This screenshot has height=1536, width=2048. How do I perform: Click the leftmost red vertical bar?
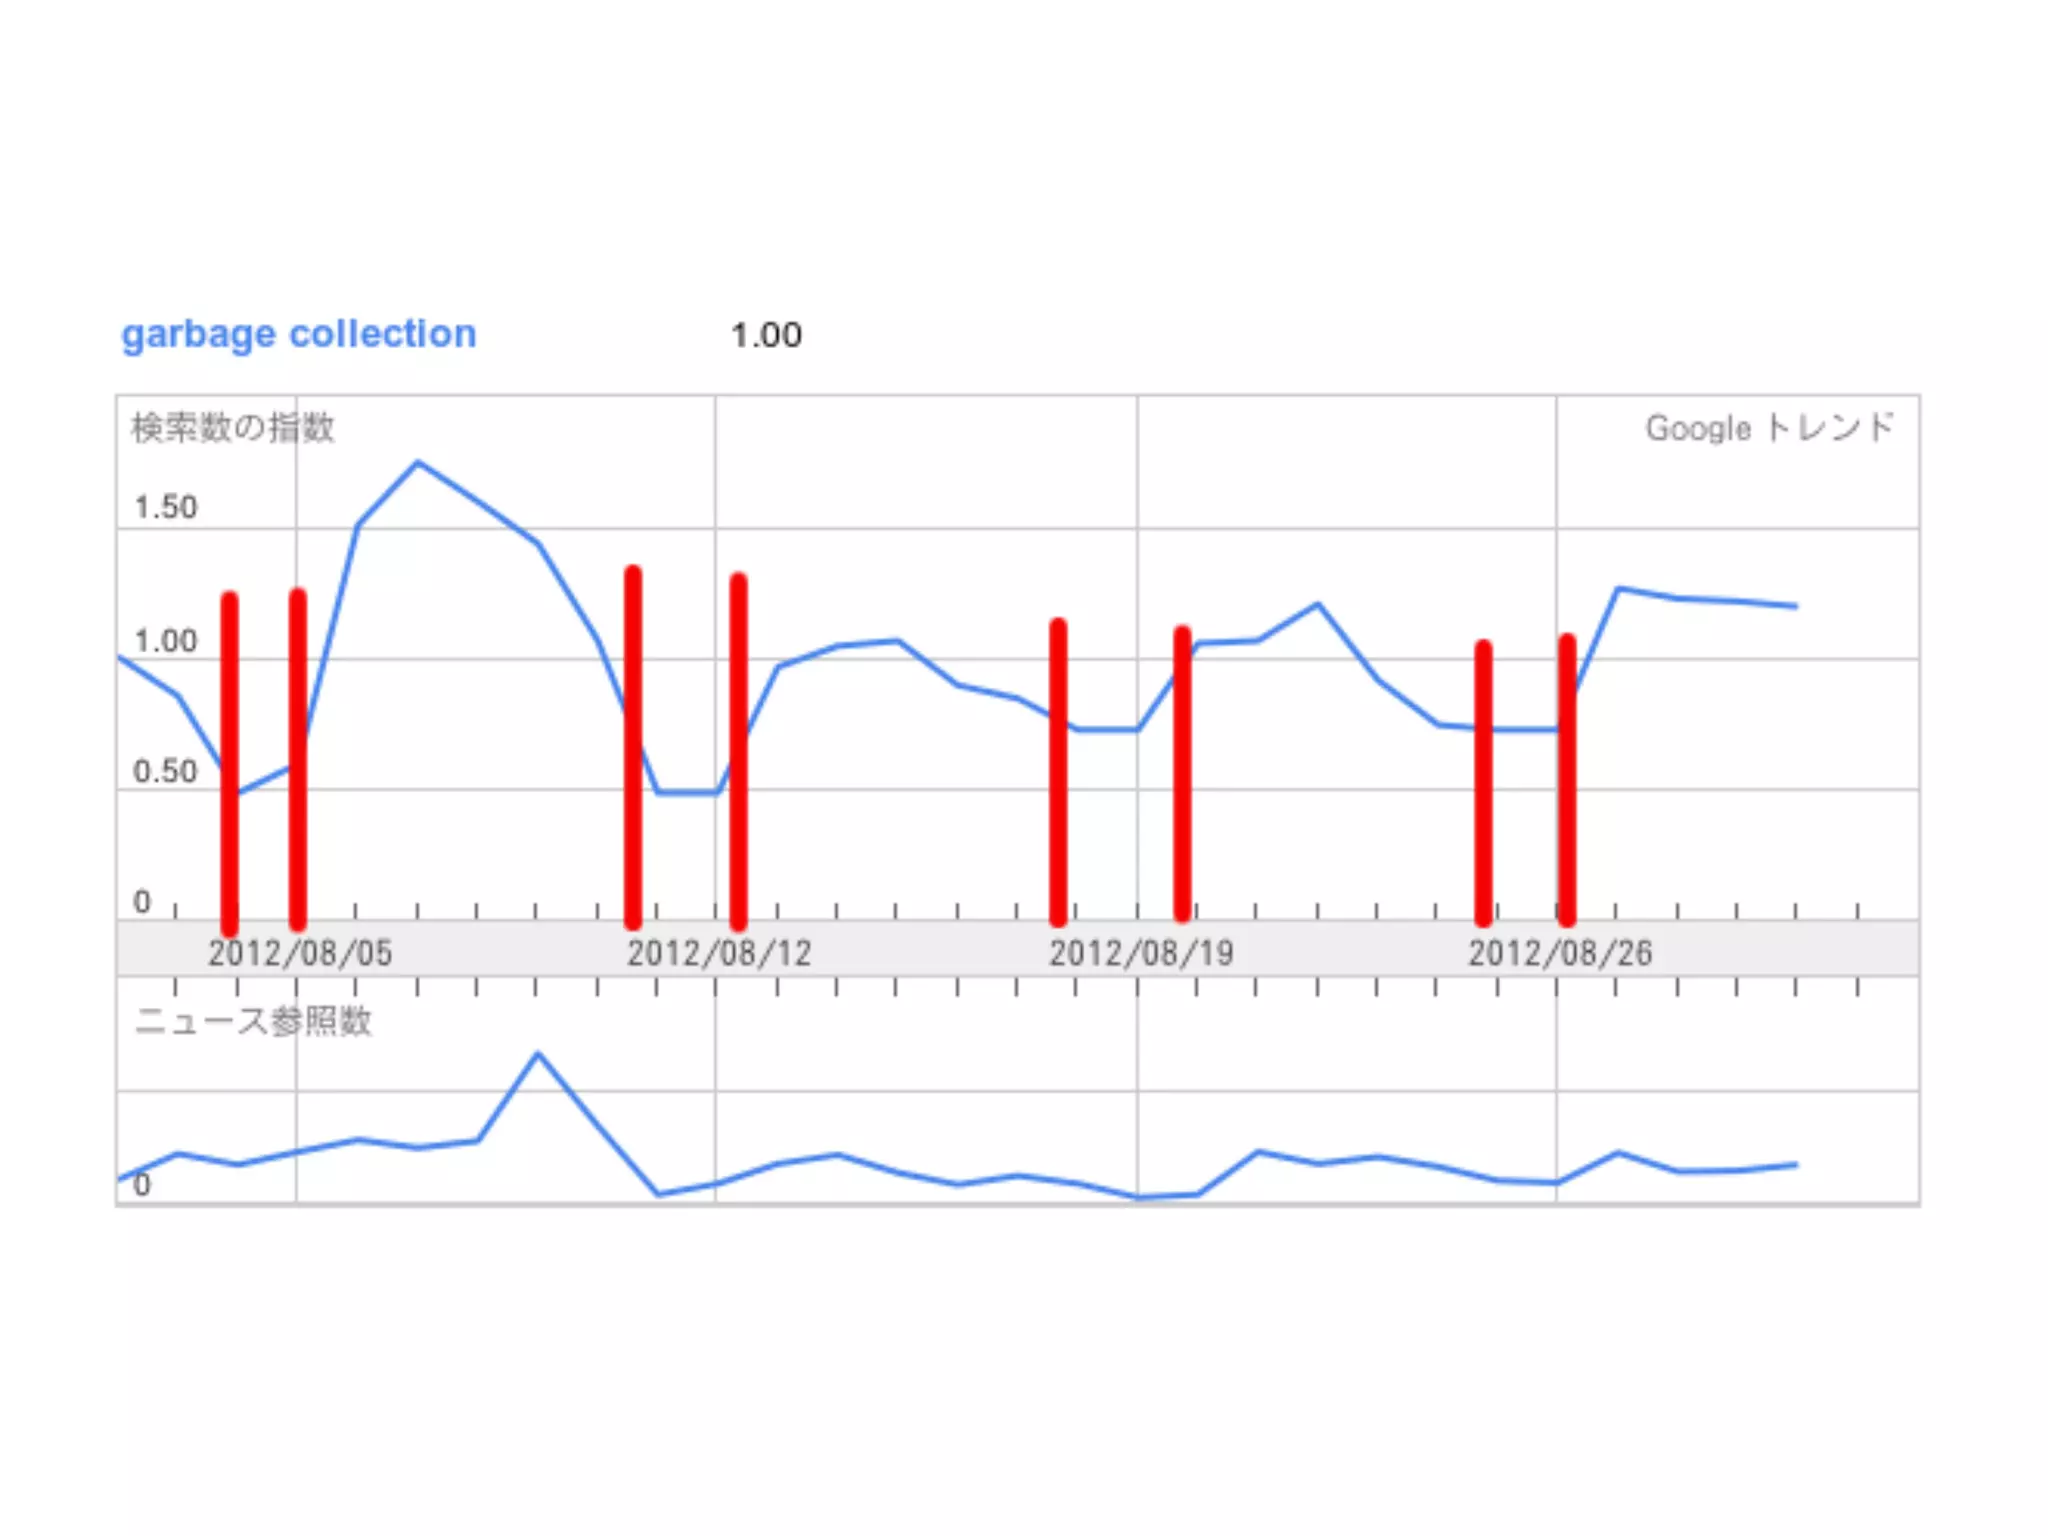[230, 760]
